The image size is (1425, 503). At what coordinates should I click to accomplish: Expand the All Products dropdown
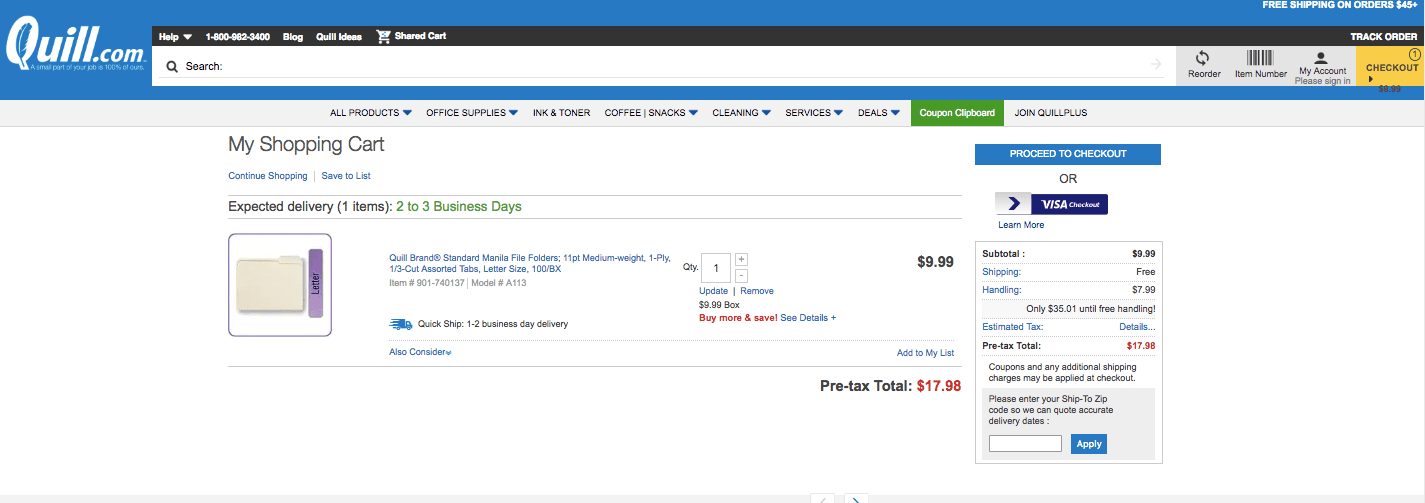coord(371,113)
